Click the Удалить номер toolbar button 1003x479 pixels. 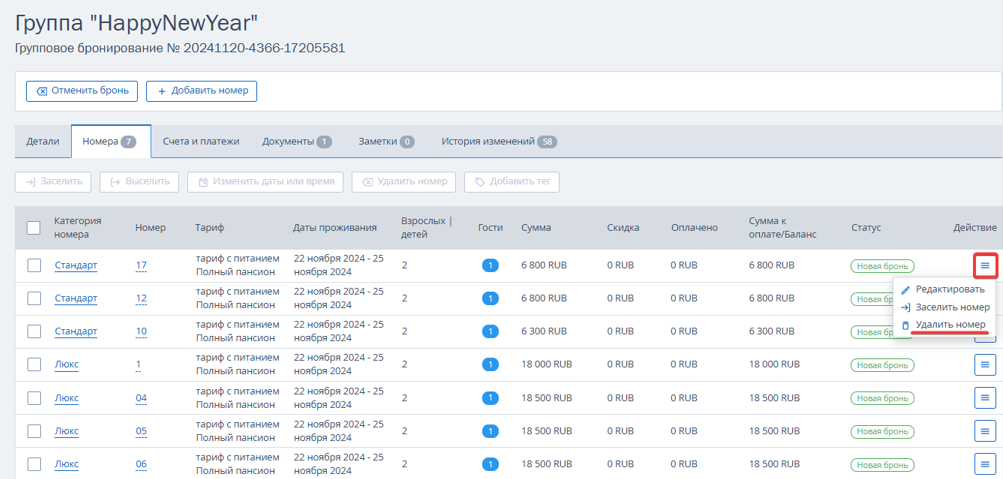coord(404,182)
